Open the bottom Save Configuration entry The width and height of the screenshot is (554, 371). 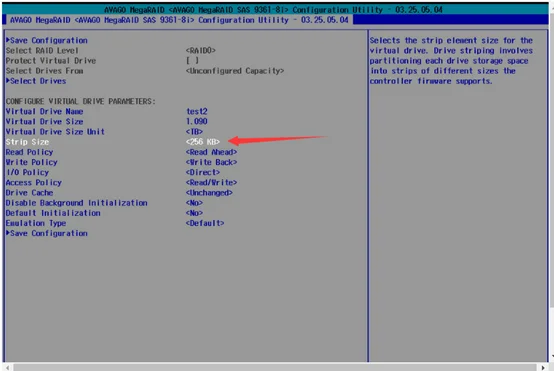(47, 233)
